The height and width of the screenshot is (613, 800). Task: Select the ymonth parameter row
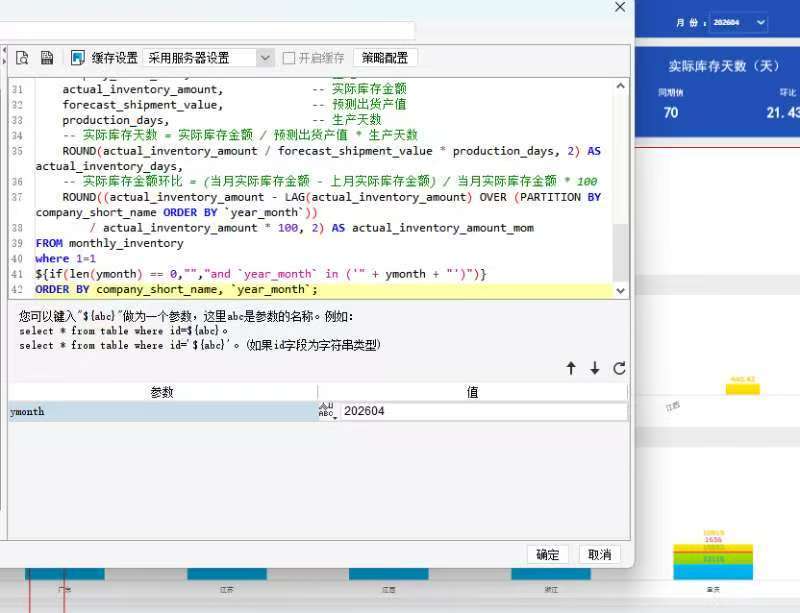click(x=162, y=411)
